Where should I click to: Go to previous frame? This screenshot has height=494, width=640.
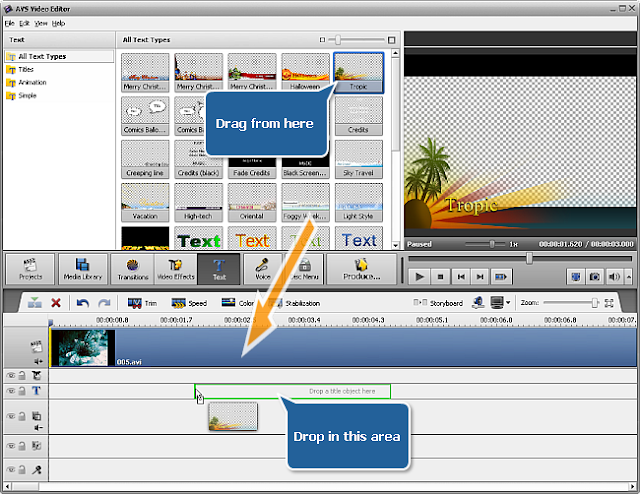[461, 277]
